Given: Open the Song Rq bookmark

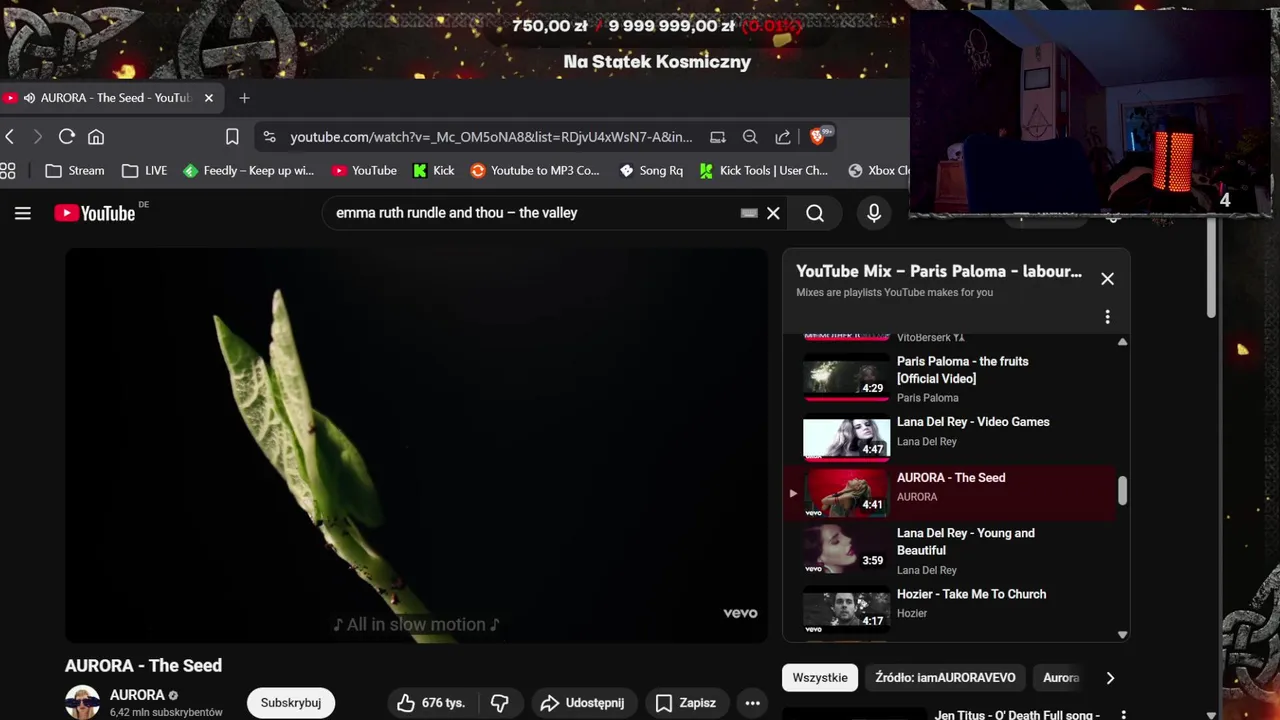Looking at the screenshot, I should click(651, 171).
